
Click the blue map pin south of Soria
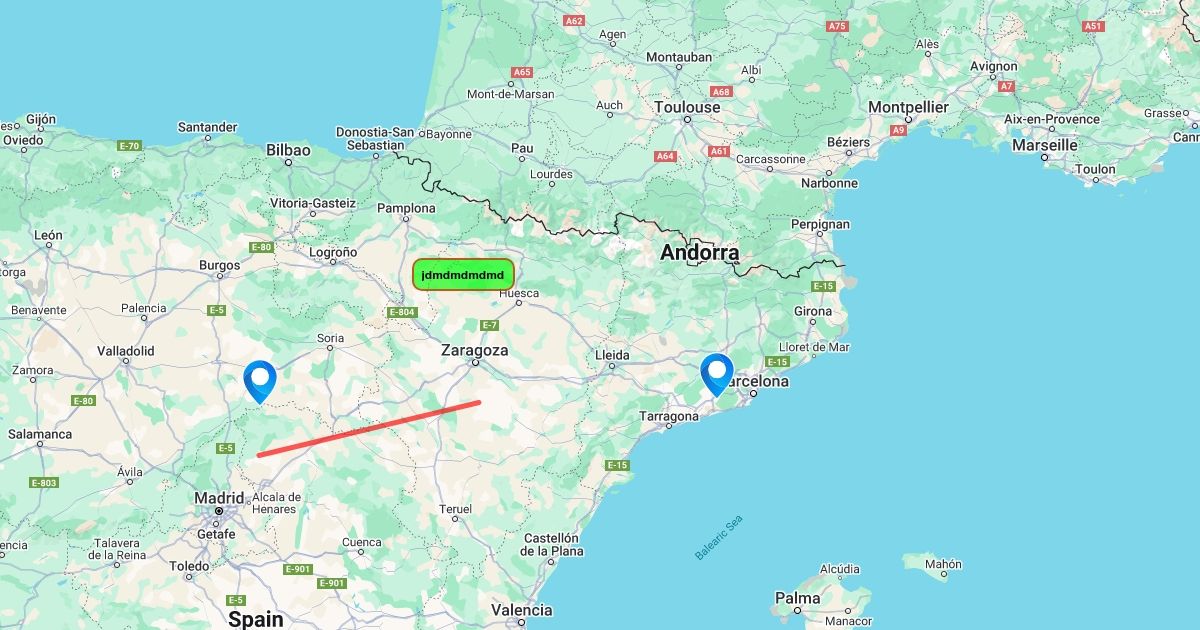pyautogui.click(x=260, y=382)
